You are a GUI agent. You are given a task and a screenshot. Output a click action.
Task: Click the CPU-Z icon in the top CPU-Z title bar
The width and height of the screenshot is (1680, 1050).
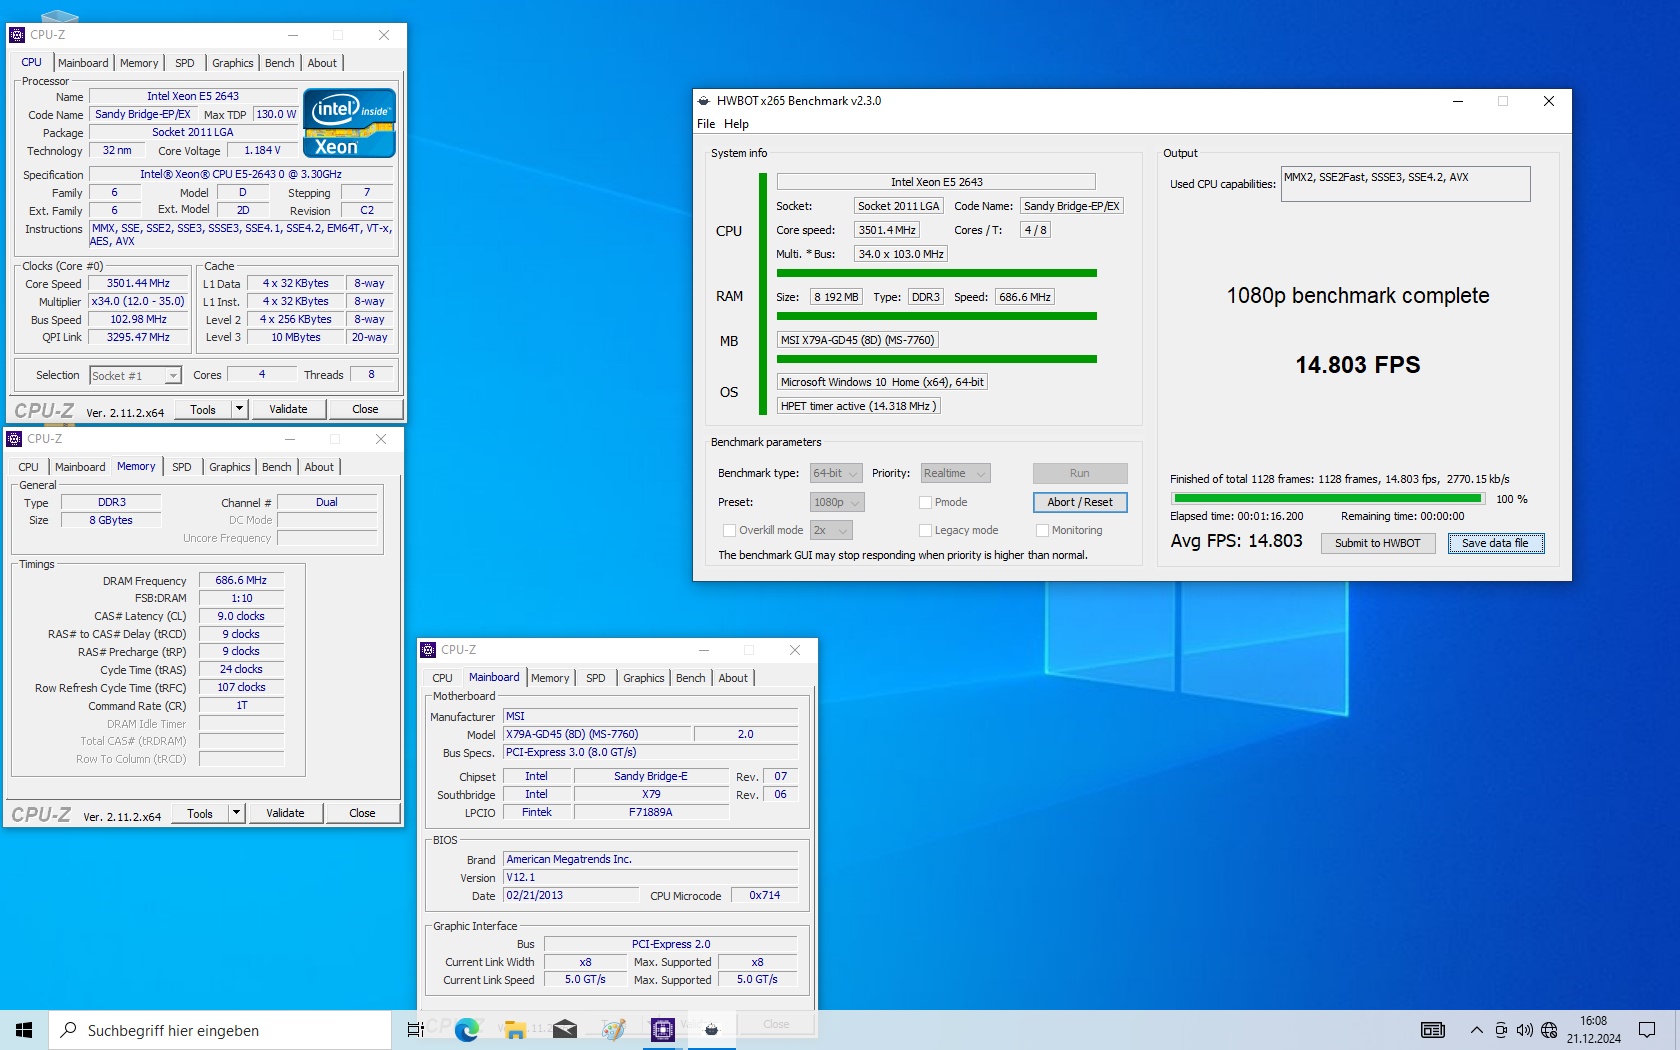tap(17, 35)
